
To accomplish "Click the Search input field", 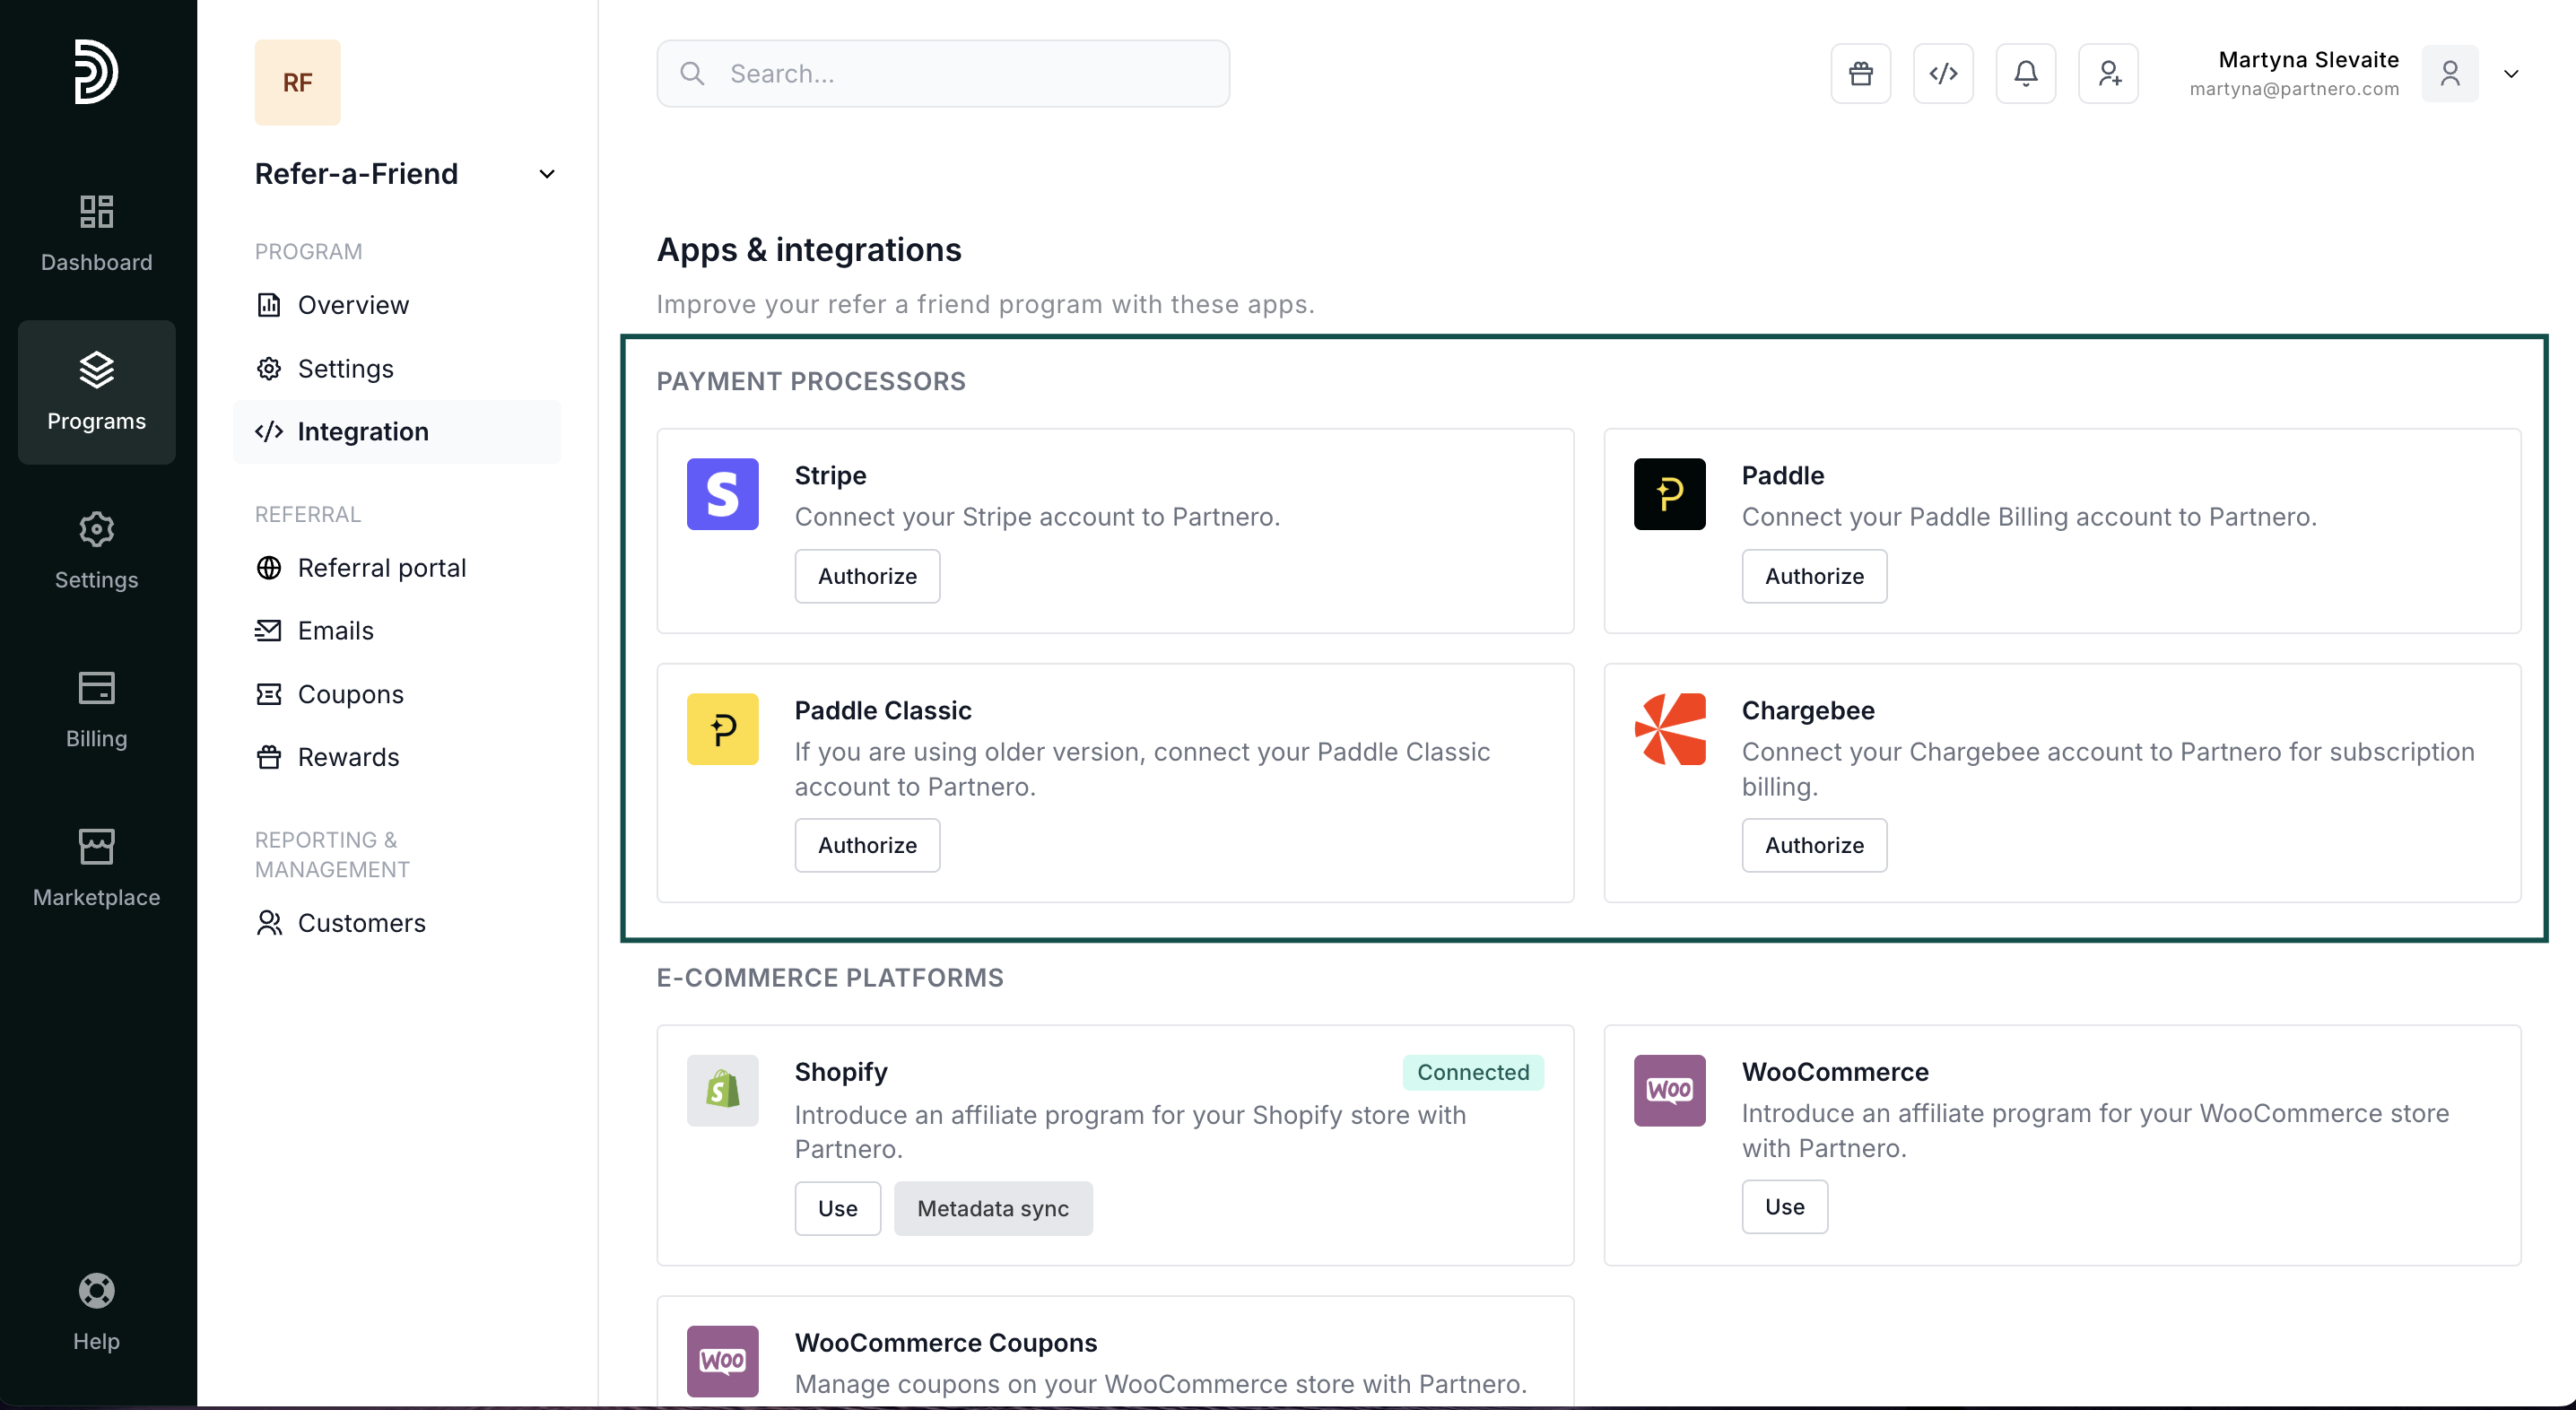I will [943, 74].
